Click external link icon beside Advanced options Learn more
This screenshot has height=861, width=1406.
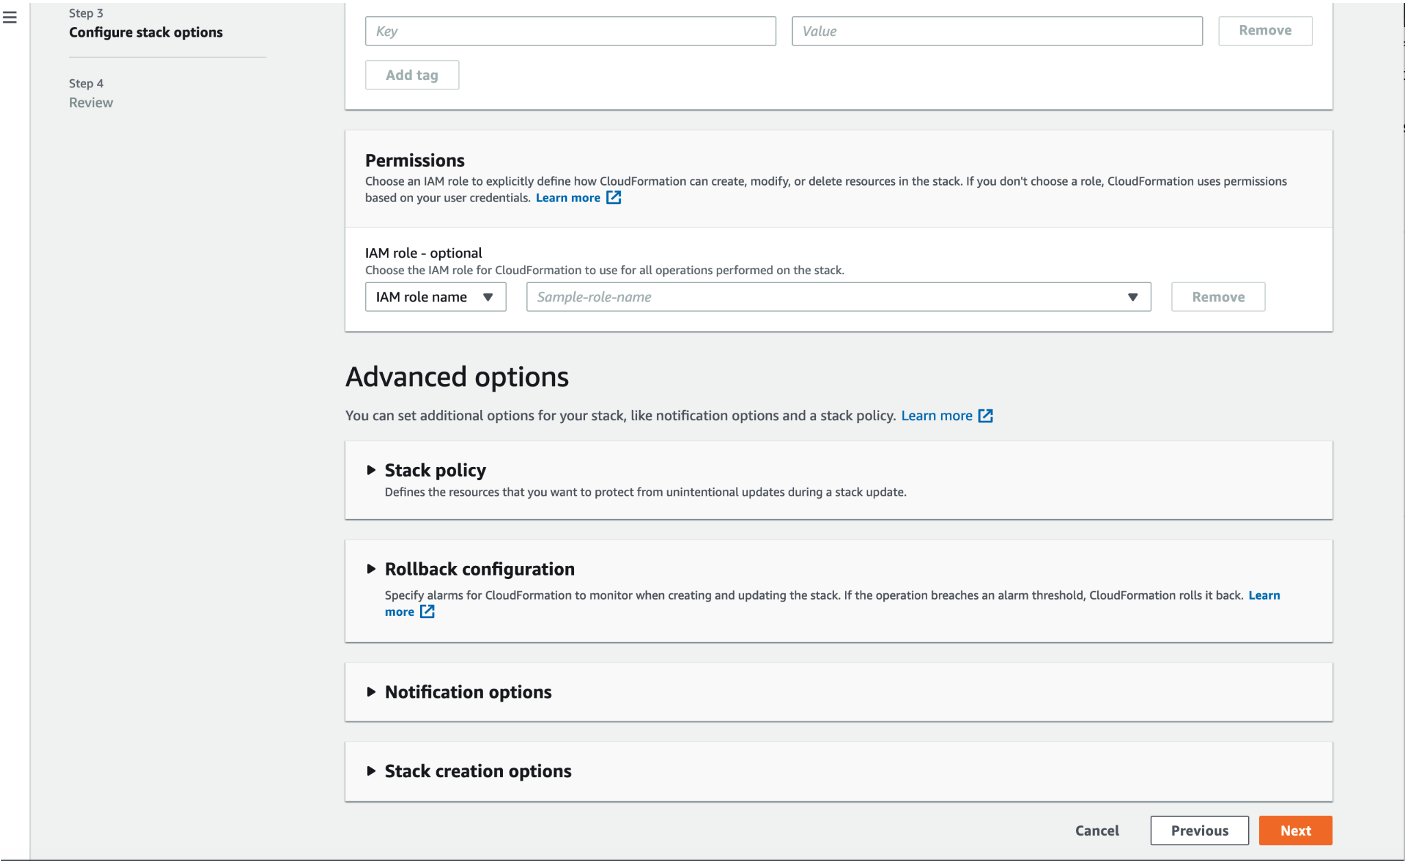(x=985, y=416)
